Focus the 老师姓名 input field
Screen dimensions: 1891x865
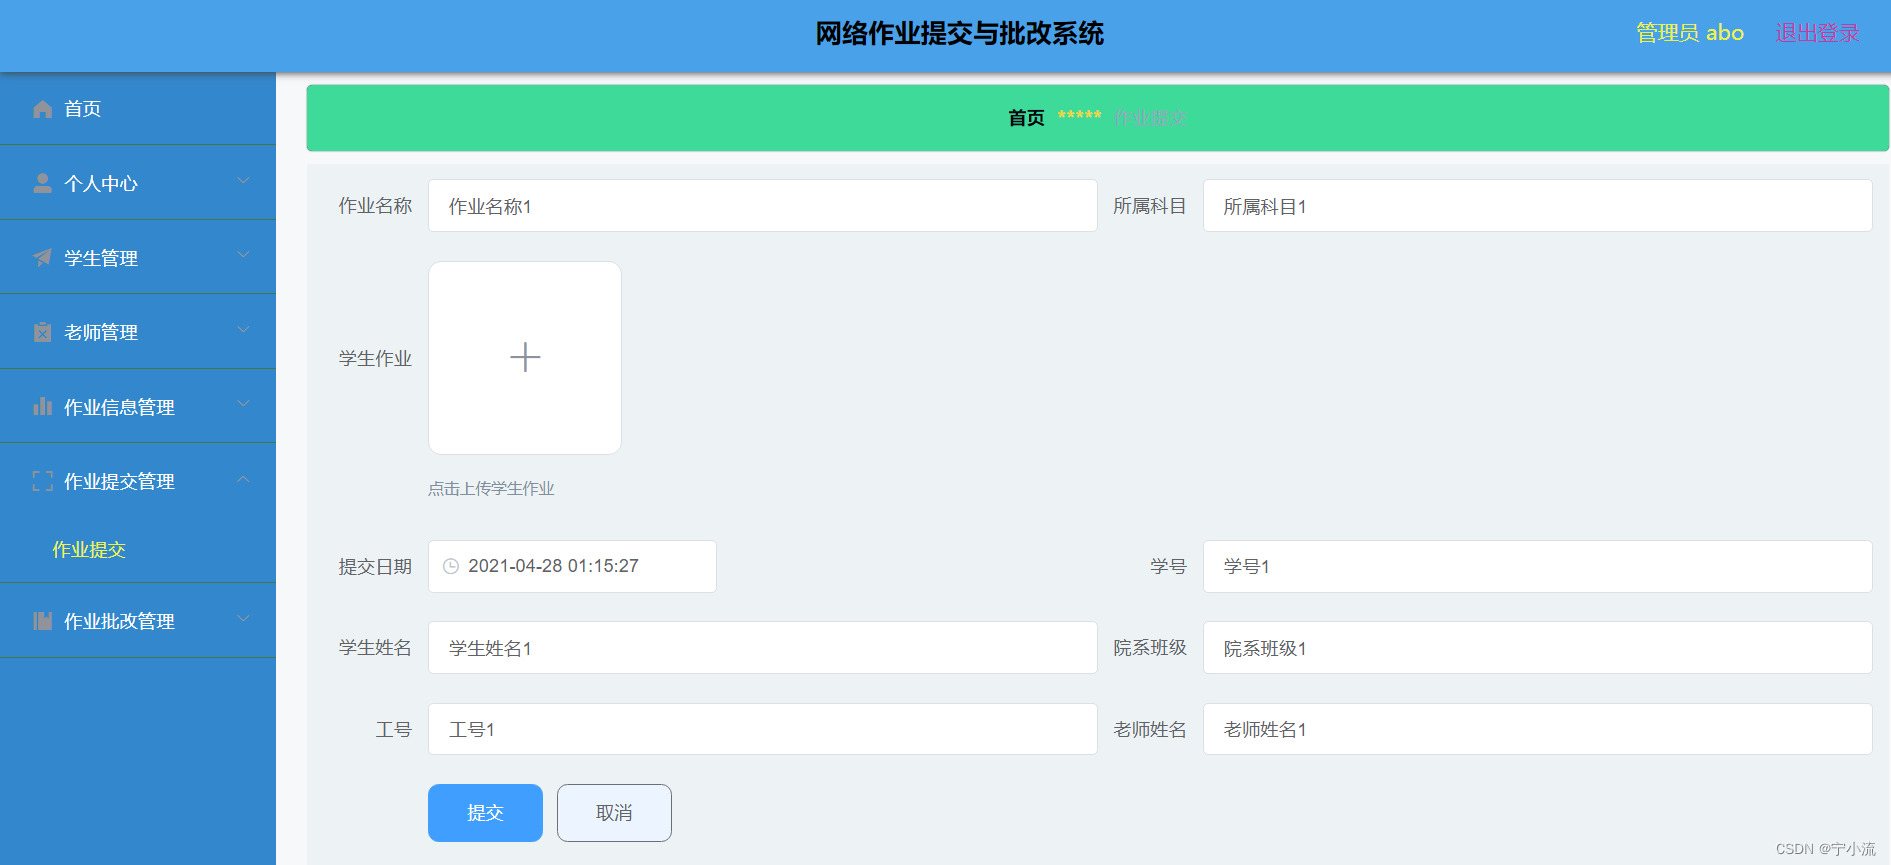coord(1538,729)
